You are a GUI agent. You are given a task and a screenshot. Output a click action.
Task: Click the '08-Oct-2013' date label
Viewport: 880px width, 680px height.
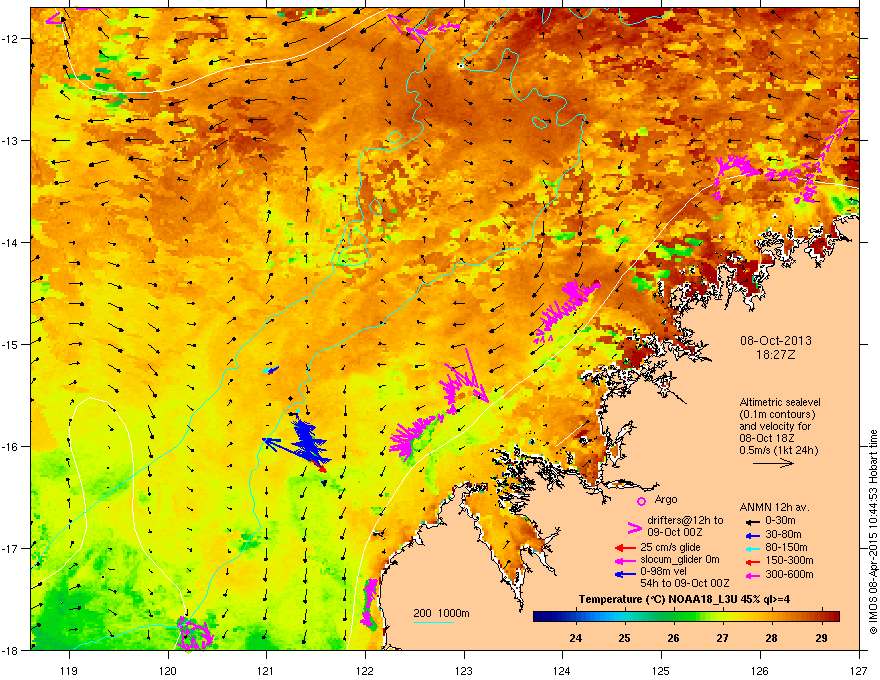coord(776,341)
